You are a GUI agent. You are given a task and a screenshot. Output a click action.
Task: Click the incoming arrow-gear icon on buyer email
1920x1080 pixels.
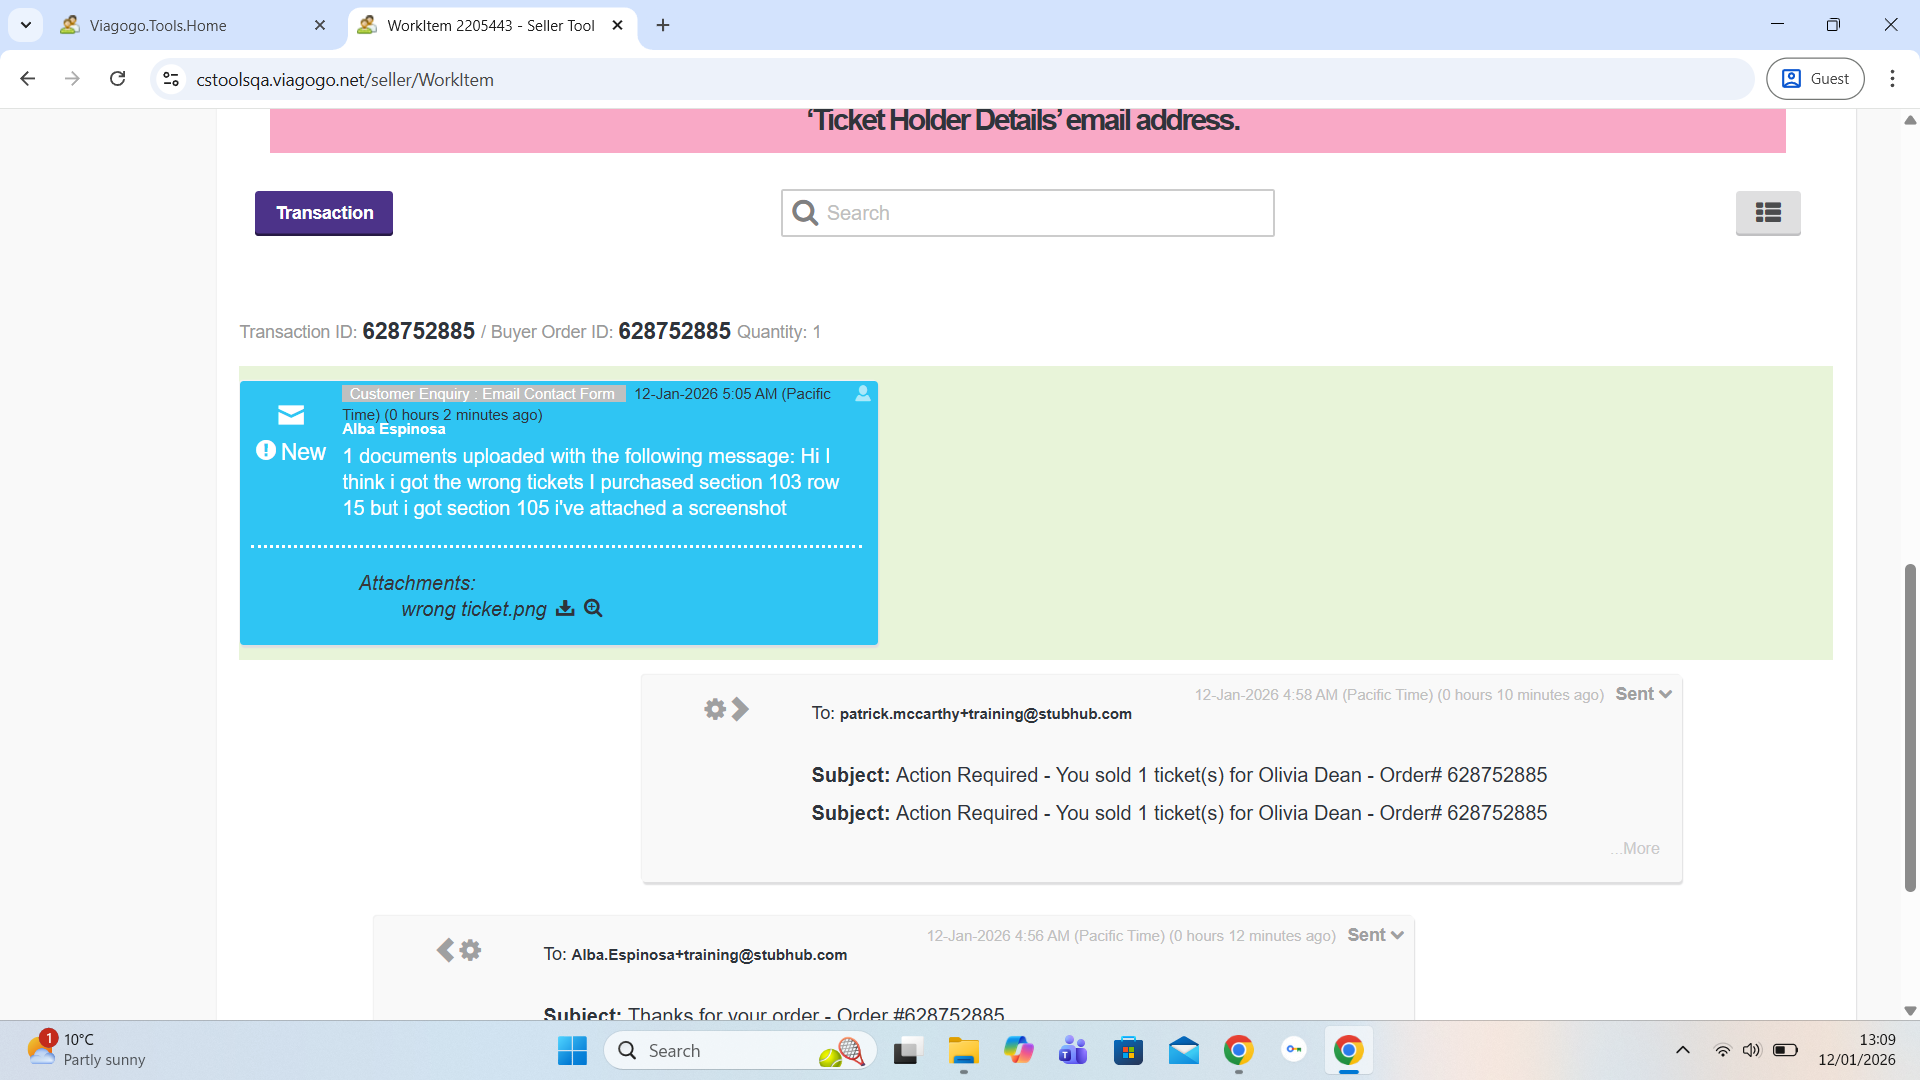459,950
